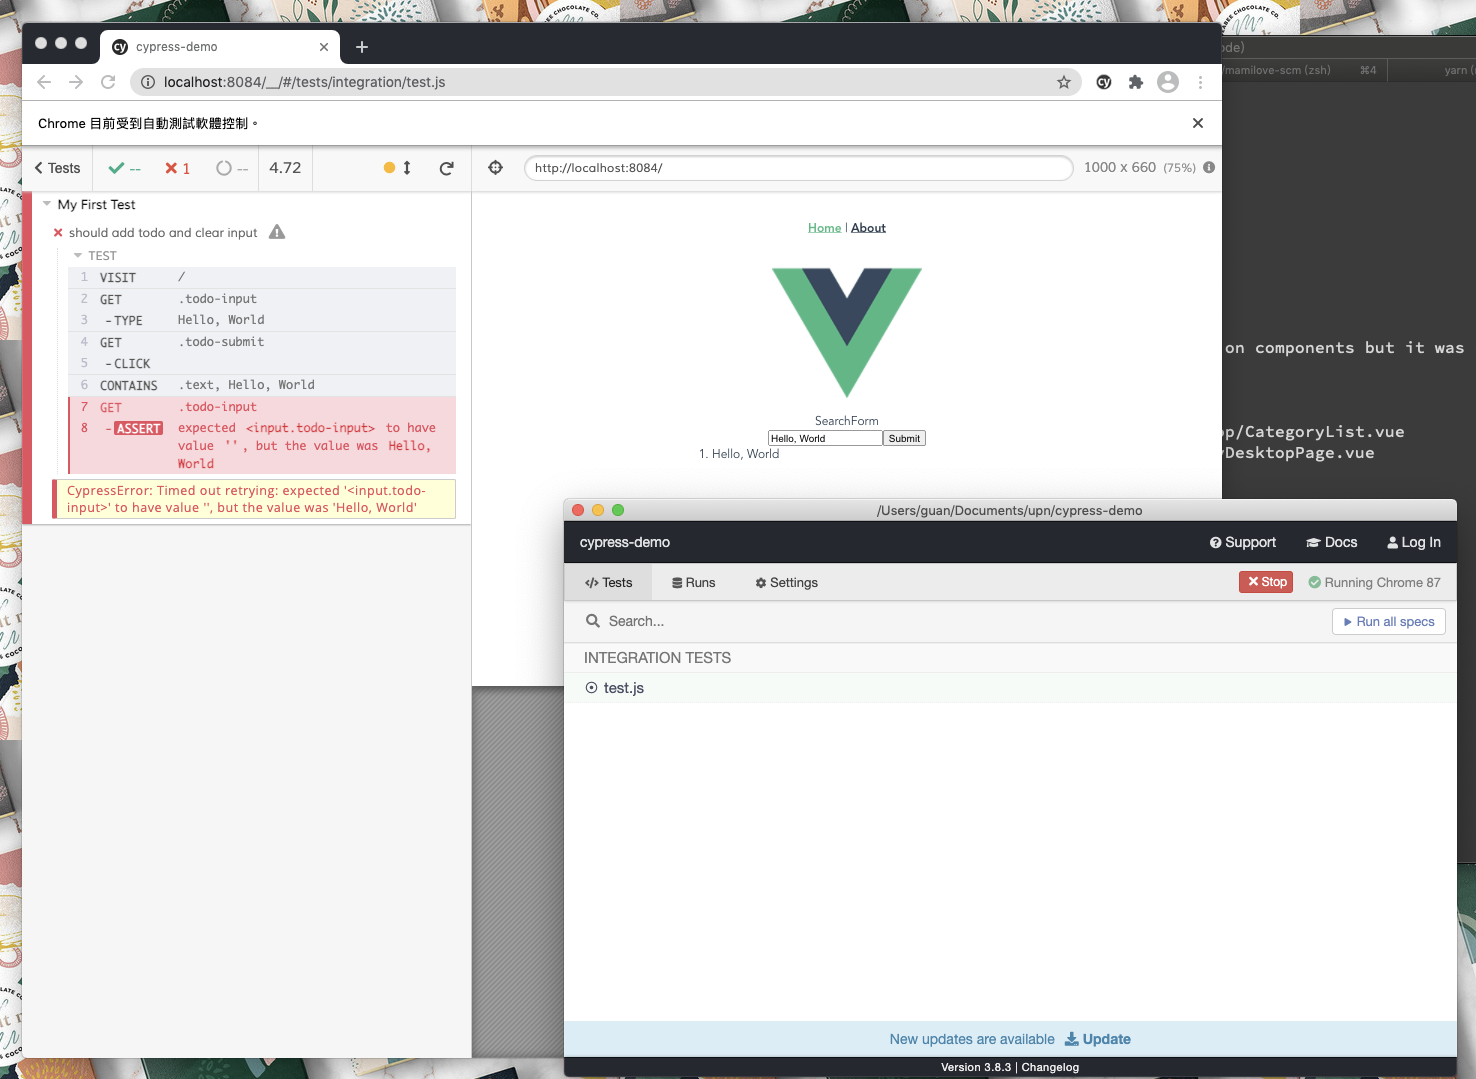
Task: Select the CONTAINS .text command row
Action: coord(262,385)
